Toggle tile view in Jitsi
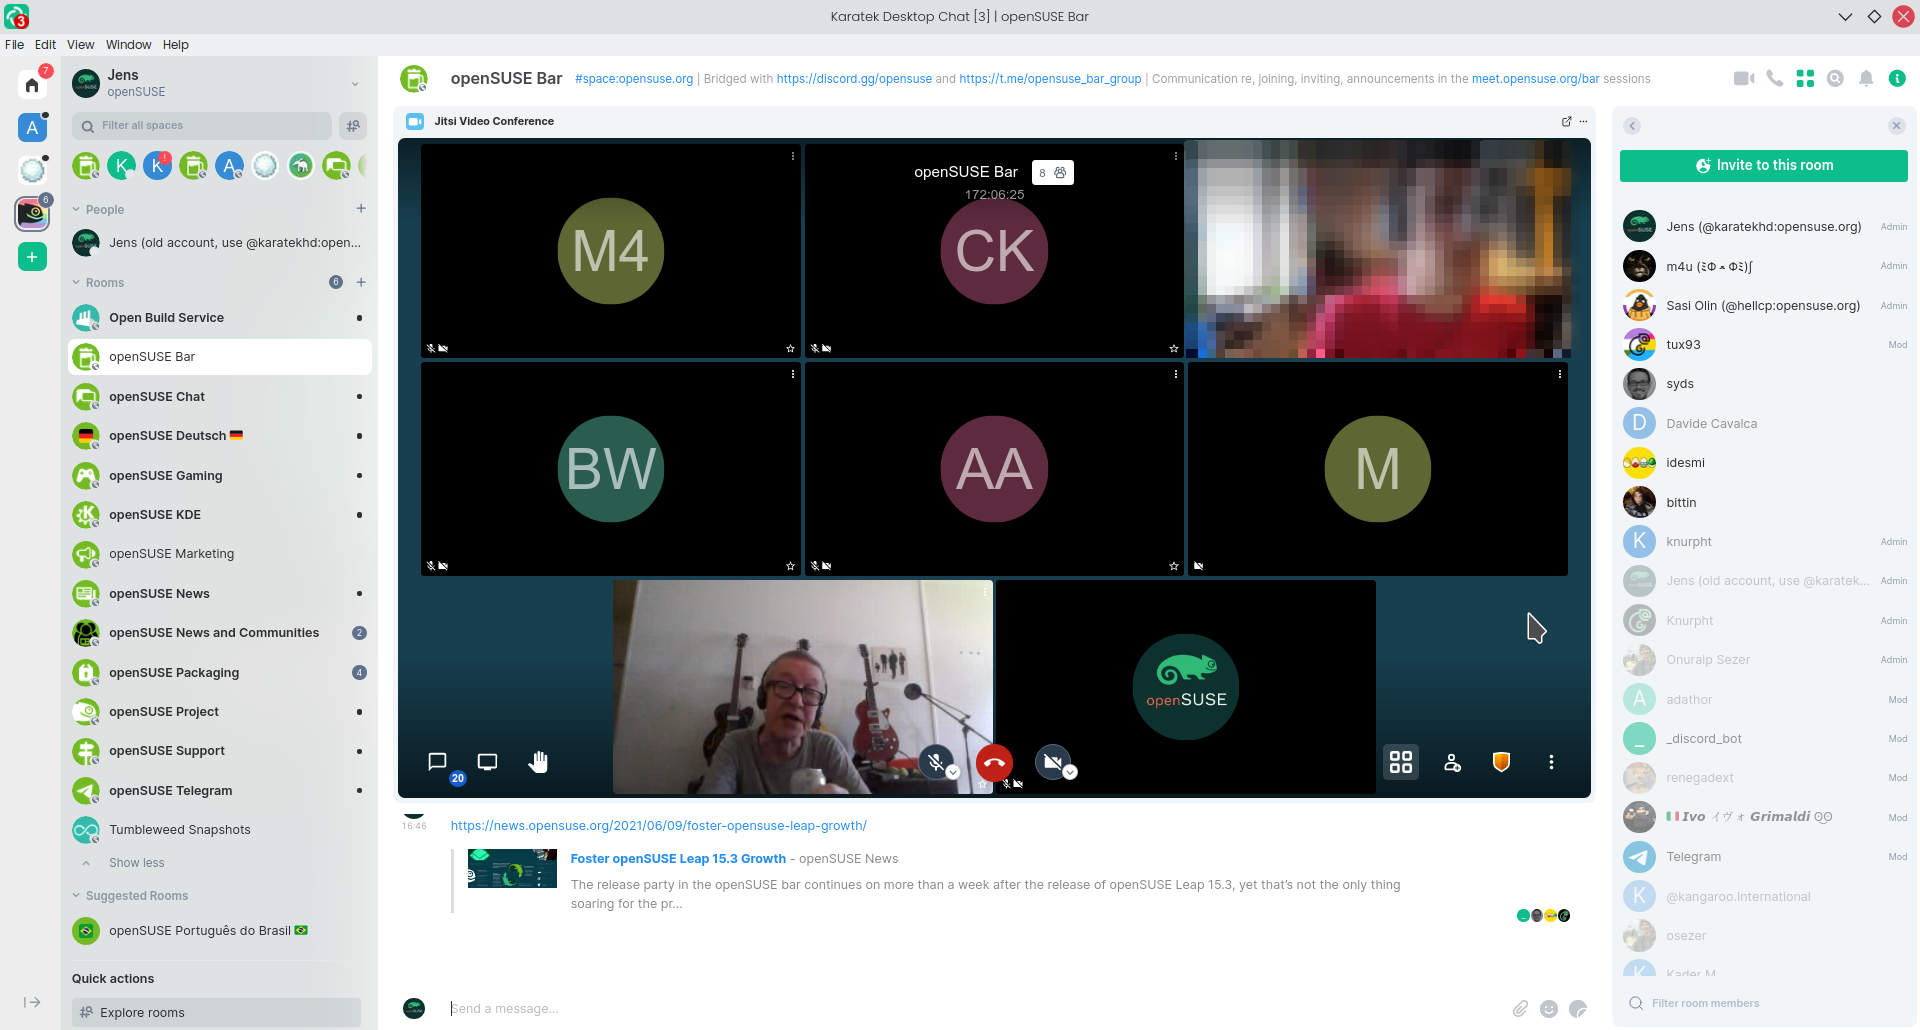Viewport: 1920px width, 1030px height. pos(1401,762)
